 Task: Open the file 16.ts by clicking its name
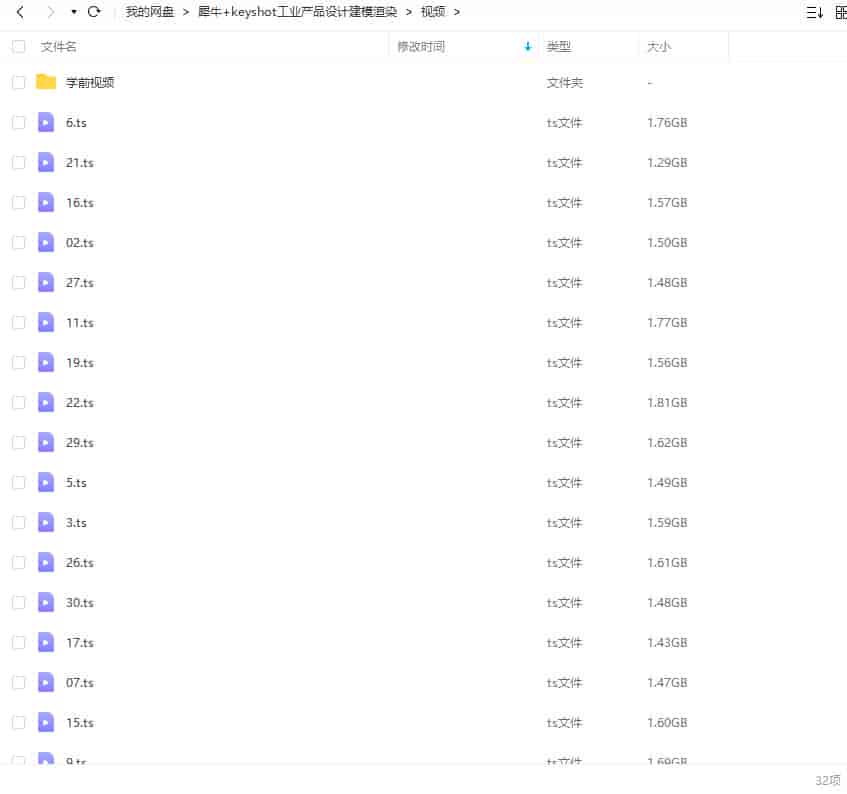click(79, 202)
